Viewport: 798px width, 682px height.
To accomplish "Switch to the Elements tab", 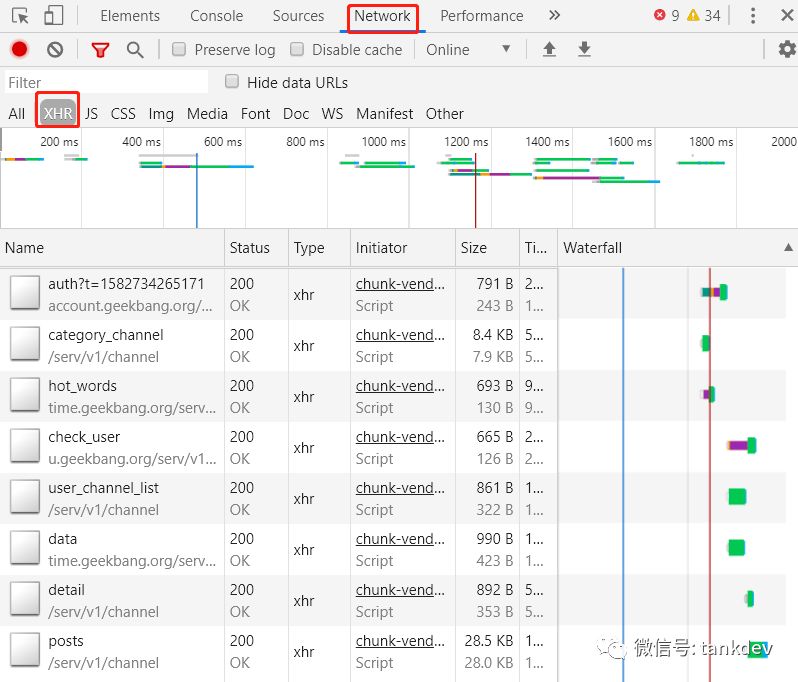I will (x=130, y=16).
